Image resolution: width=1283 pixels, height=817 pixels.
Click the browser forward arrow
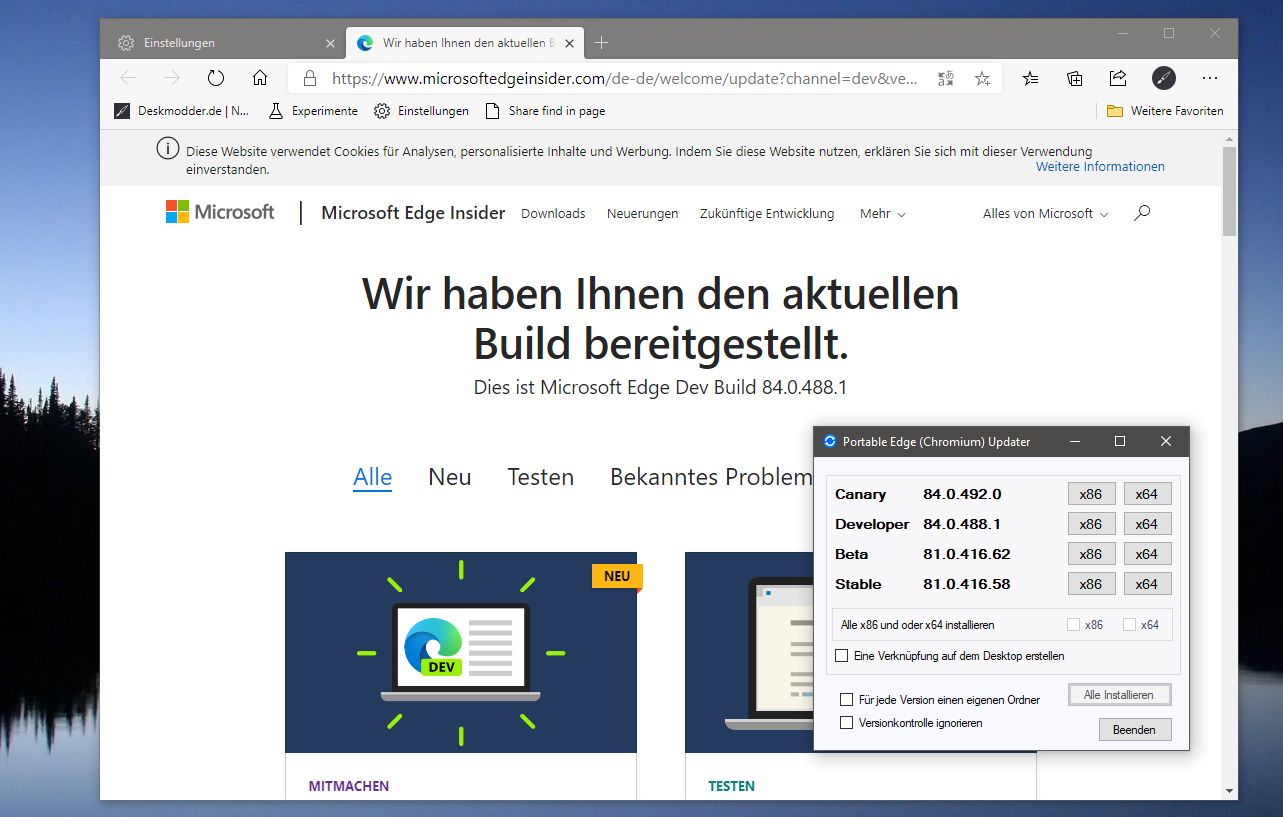tap(172, 78)
